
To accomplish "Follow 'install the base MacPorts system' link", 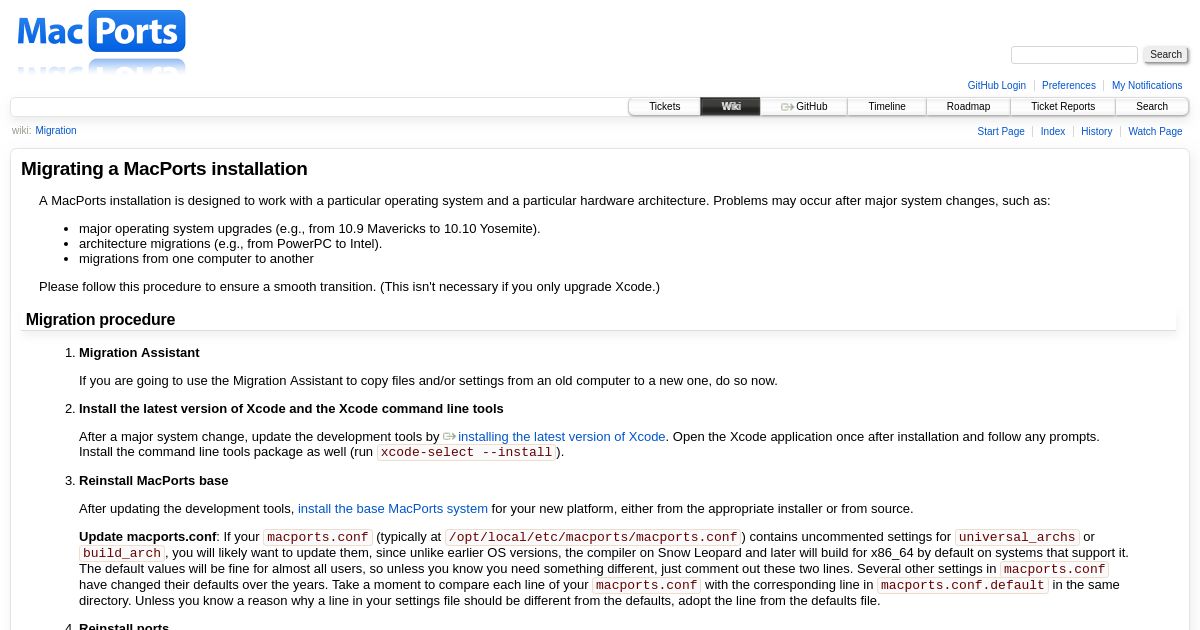I will click(393, 509).
